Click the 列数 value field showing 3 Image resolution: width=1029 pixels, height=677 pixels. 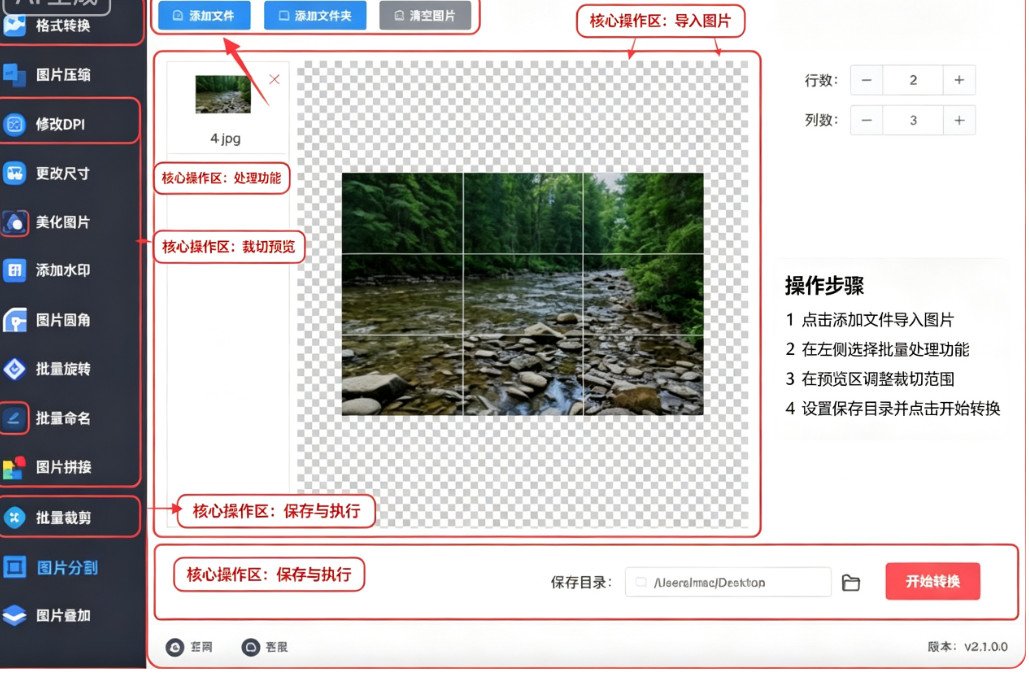pyautogui.click(x=913, y=120)
